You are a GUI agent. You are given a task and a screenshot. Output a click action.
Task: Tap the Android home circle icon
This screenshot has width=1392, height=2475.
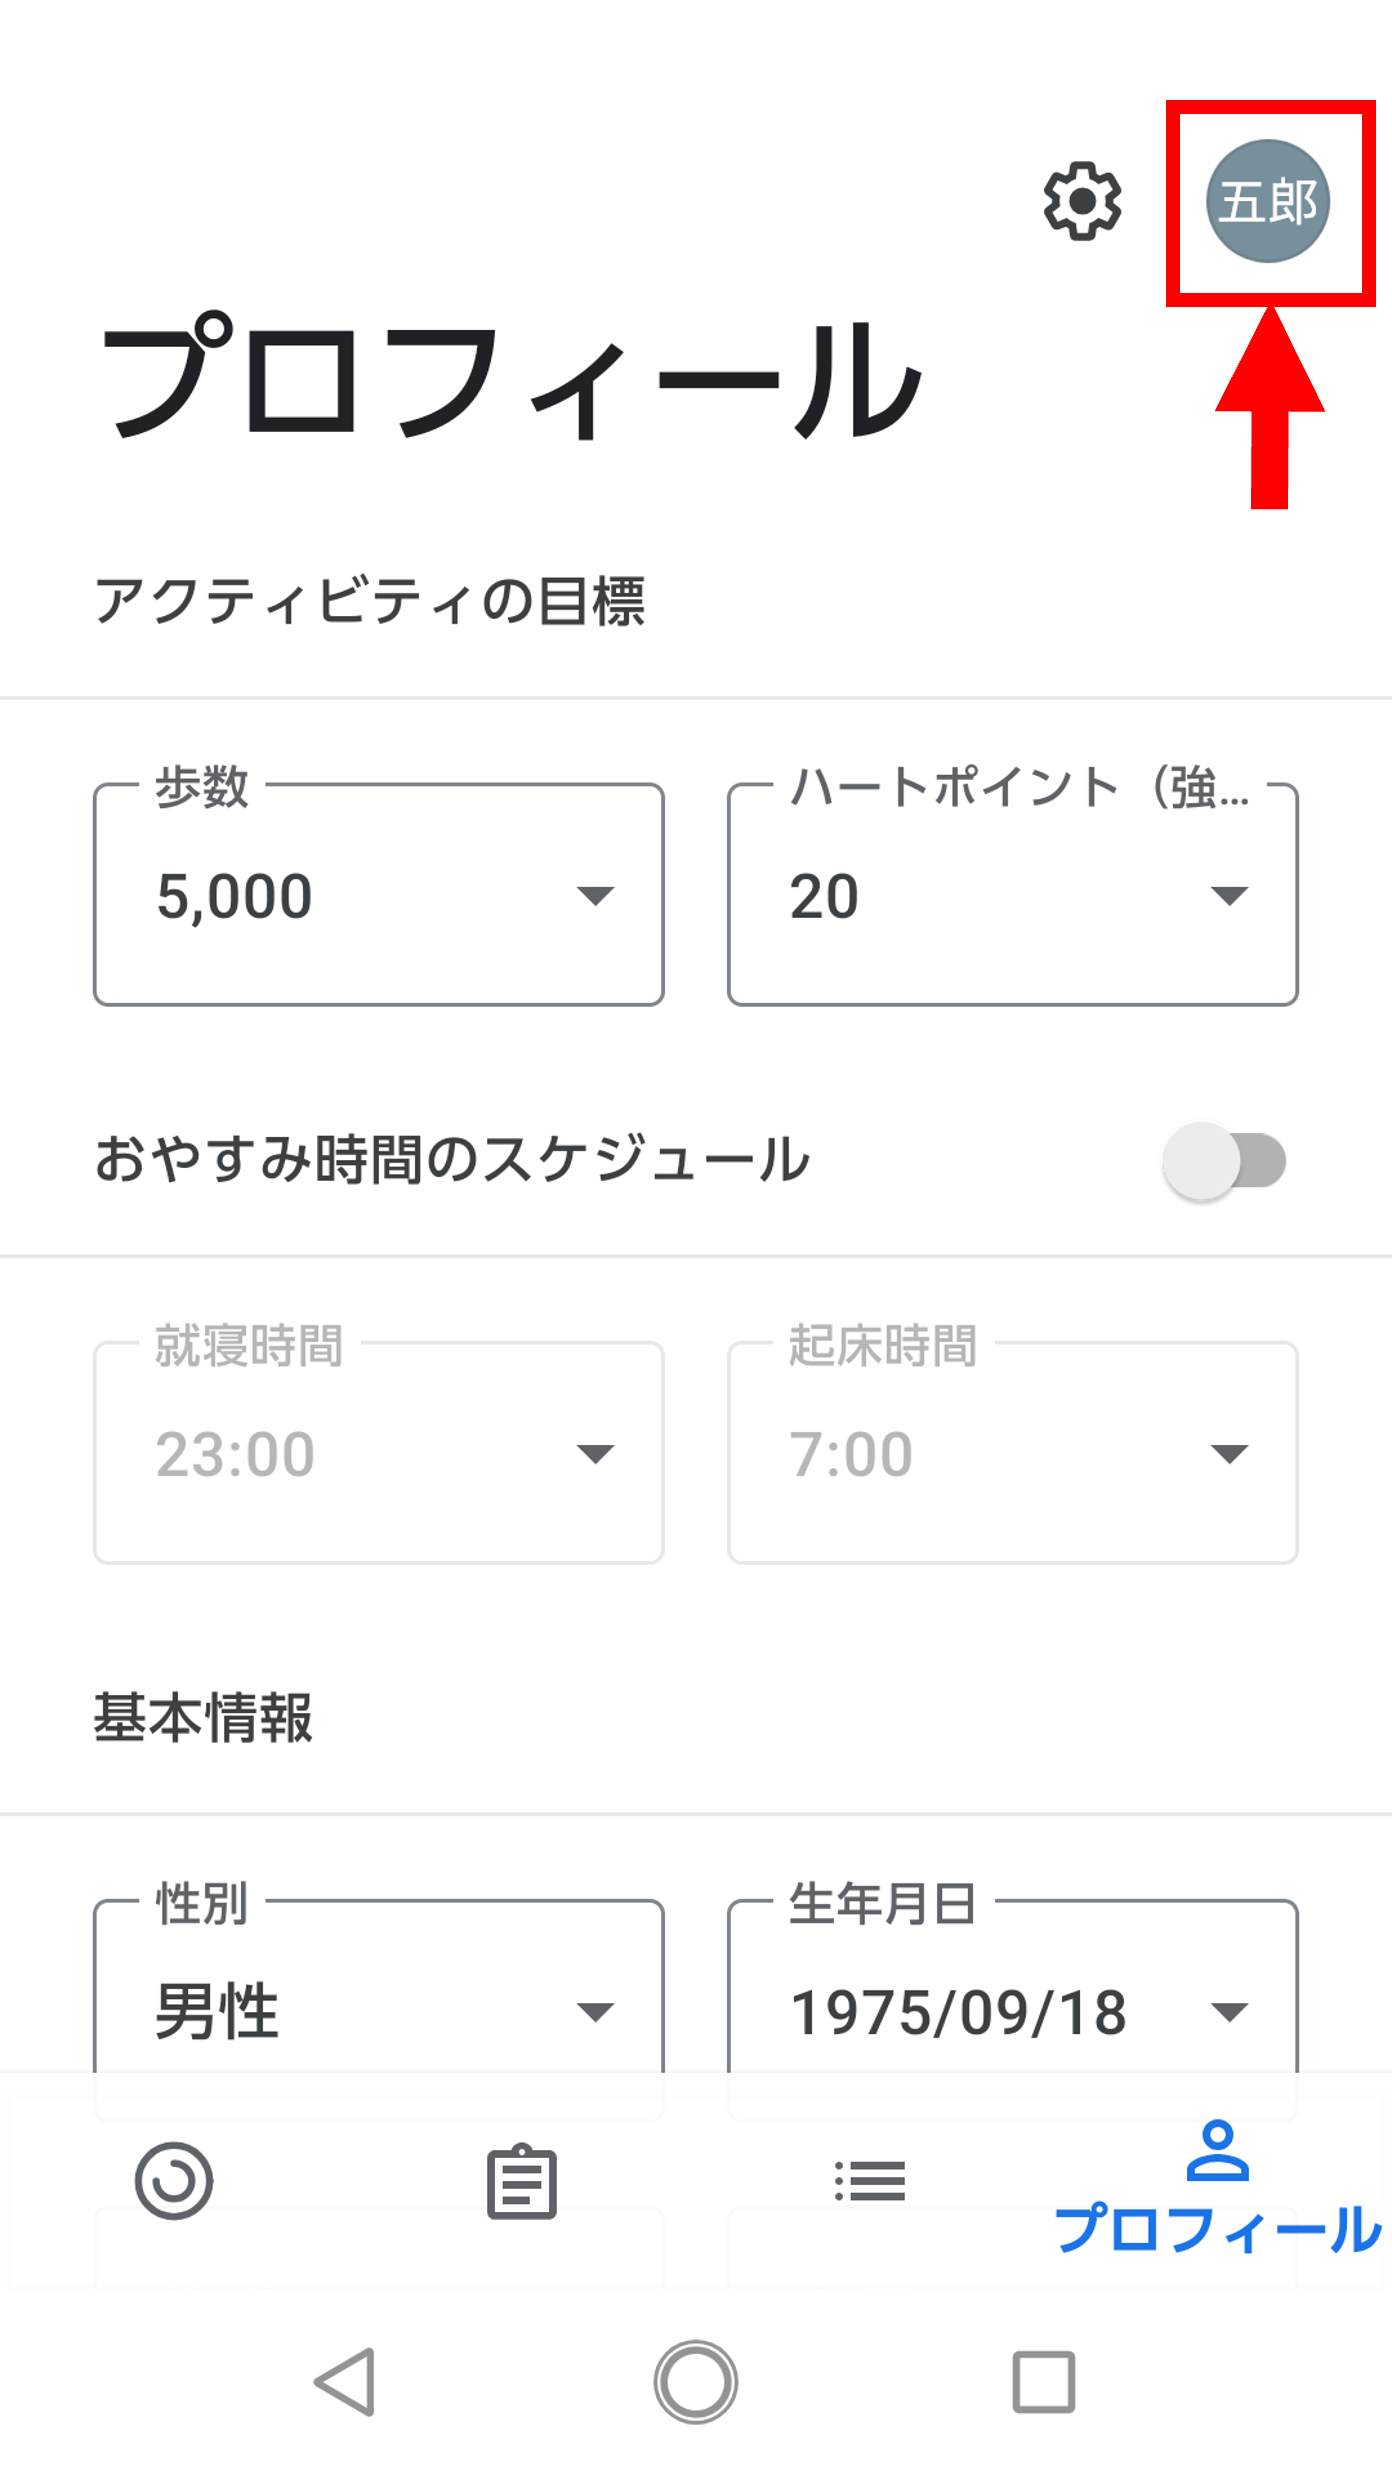[x=696, y=2382]
